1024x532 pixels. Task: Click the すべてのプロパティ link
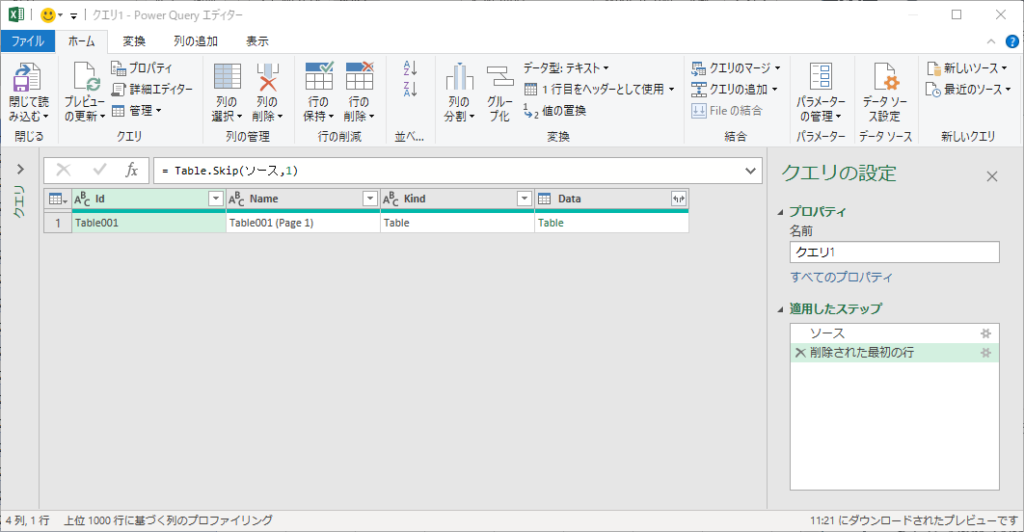click(841, 277)
